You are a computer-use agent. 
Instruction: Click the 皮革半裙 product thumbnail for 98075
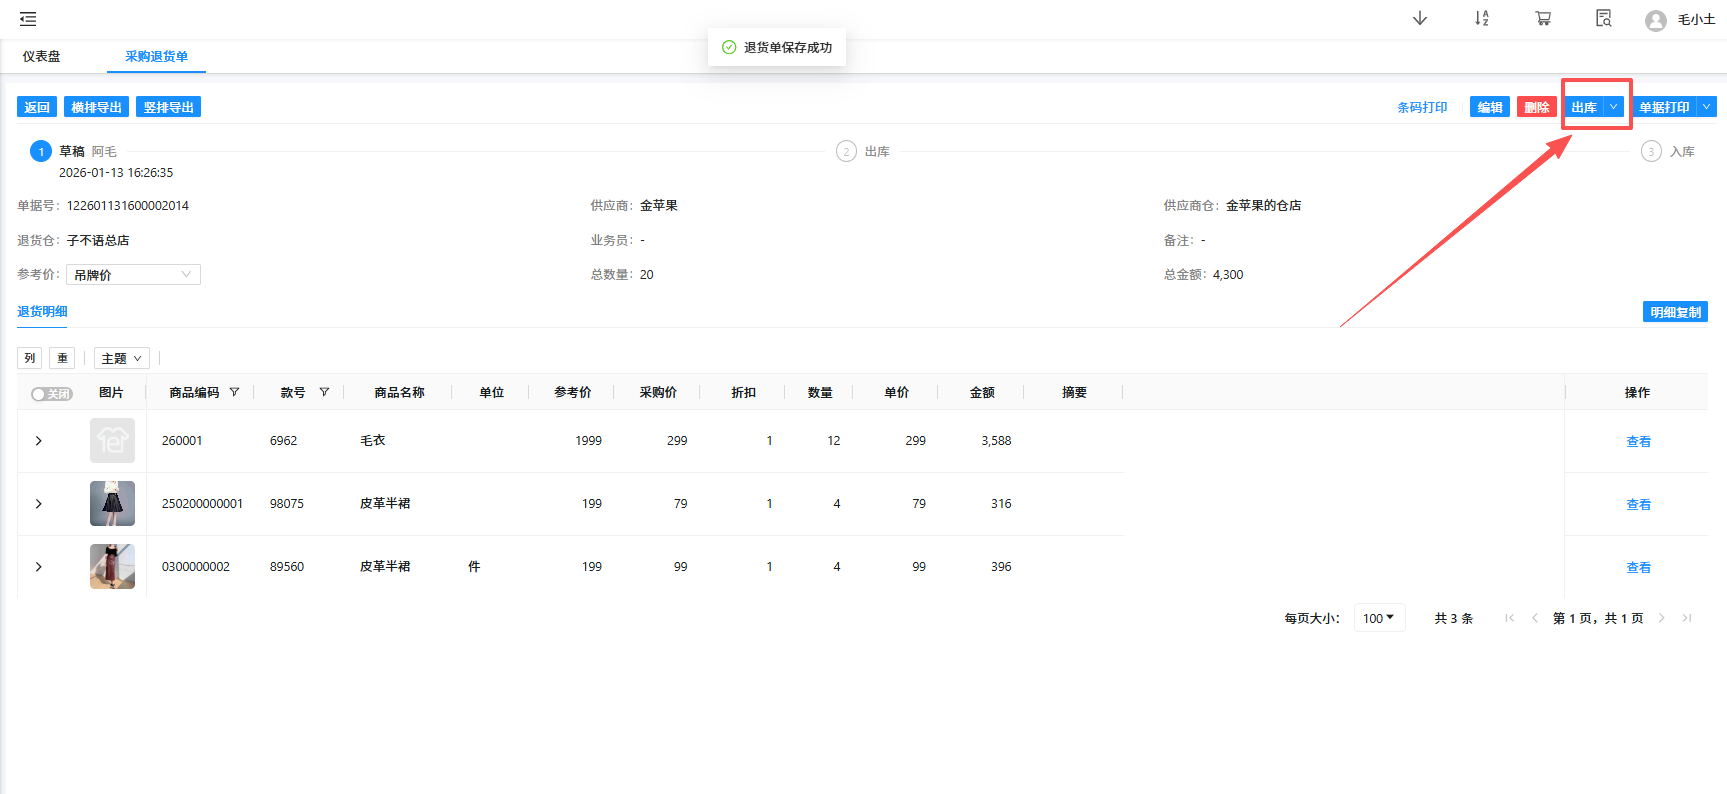click(112, 504)
